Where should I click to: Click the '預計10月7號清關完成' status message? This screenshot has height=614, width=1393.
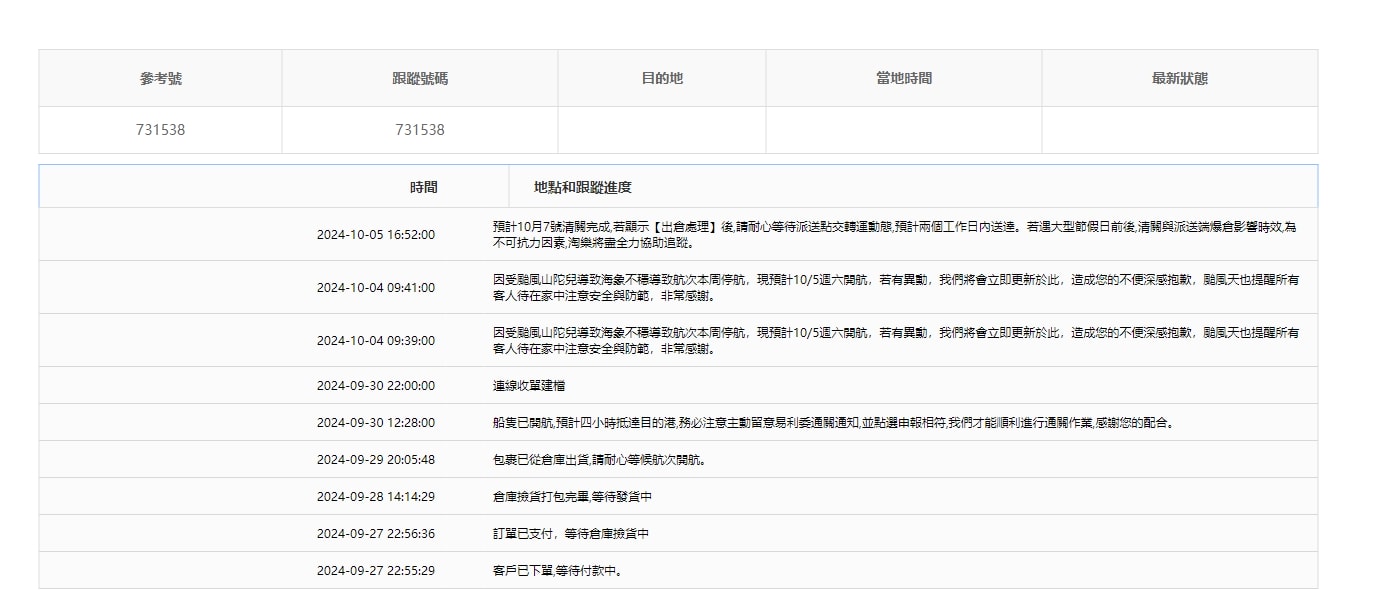coord(895,235)
